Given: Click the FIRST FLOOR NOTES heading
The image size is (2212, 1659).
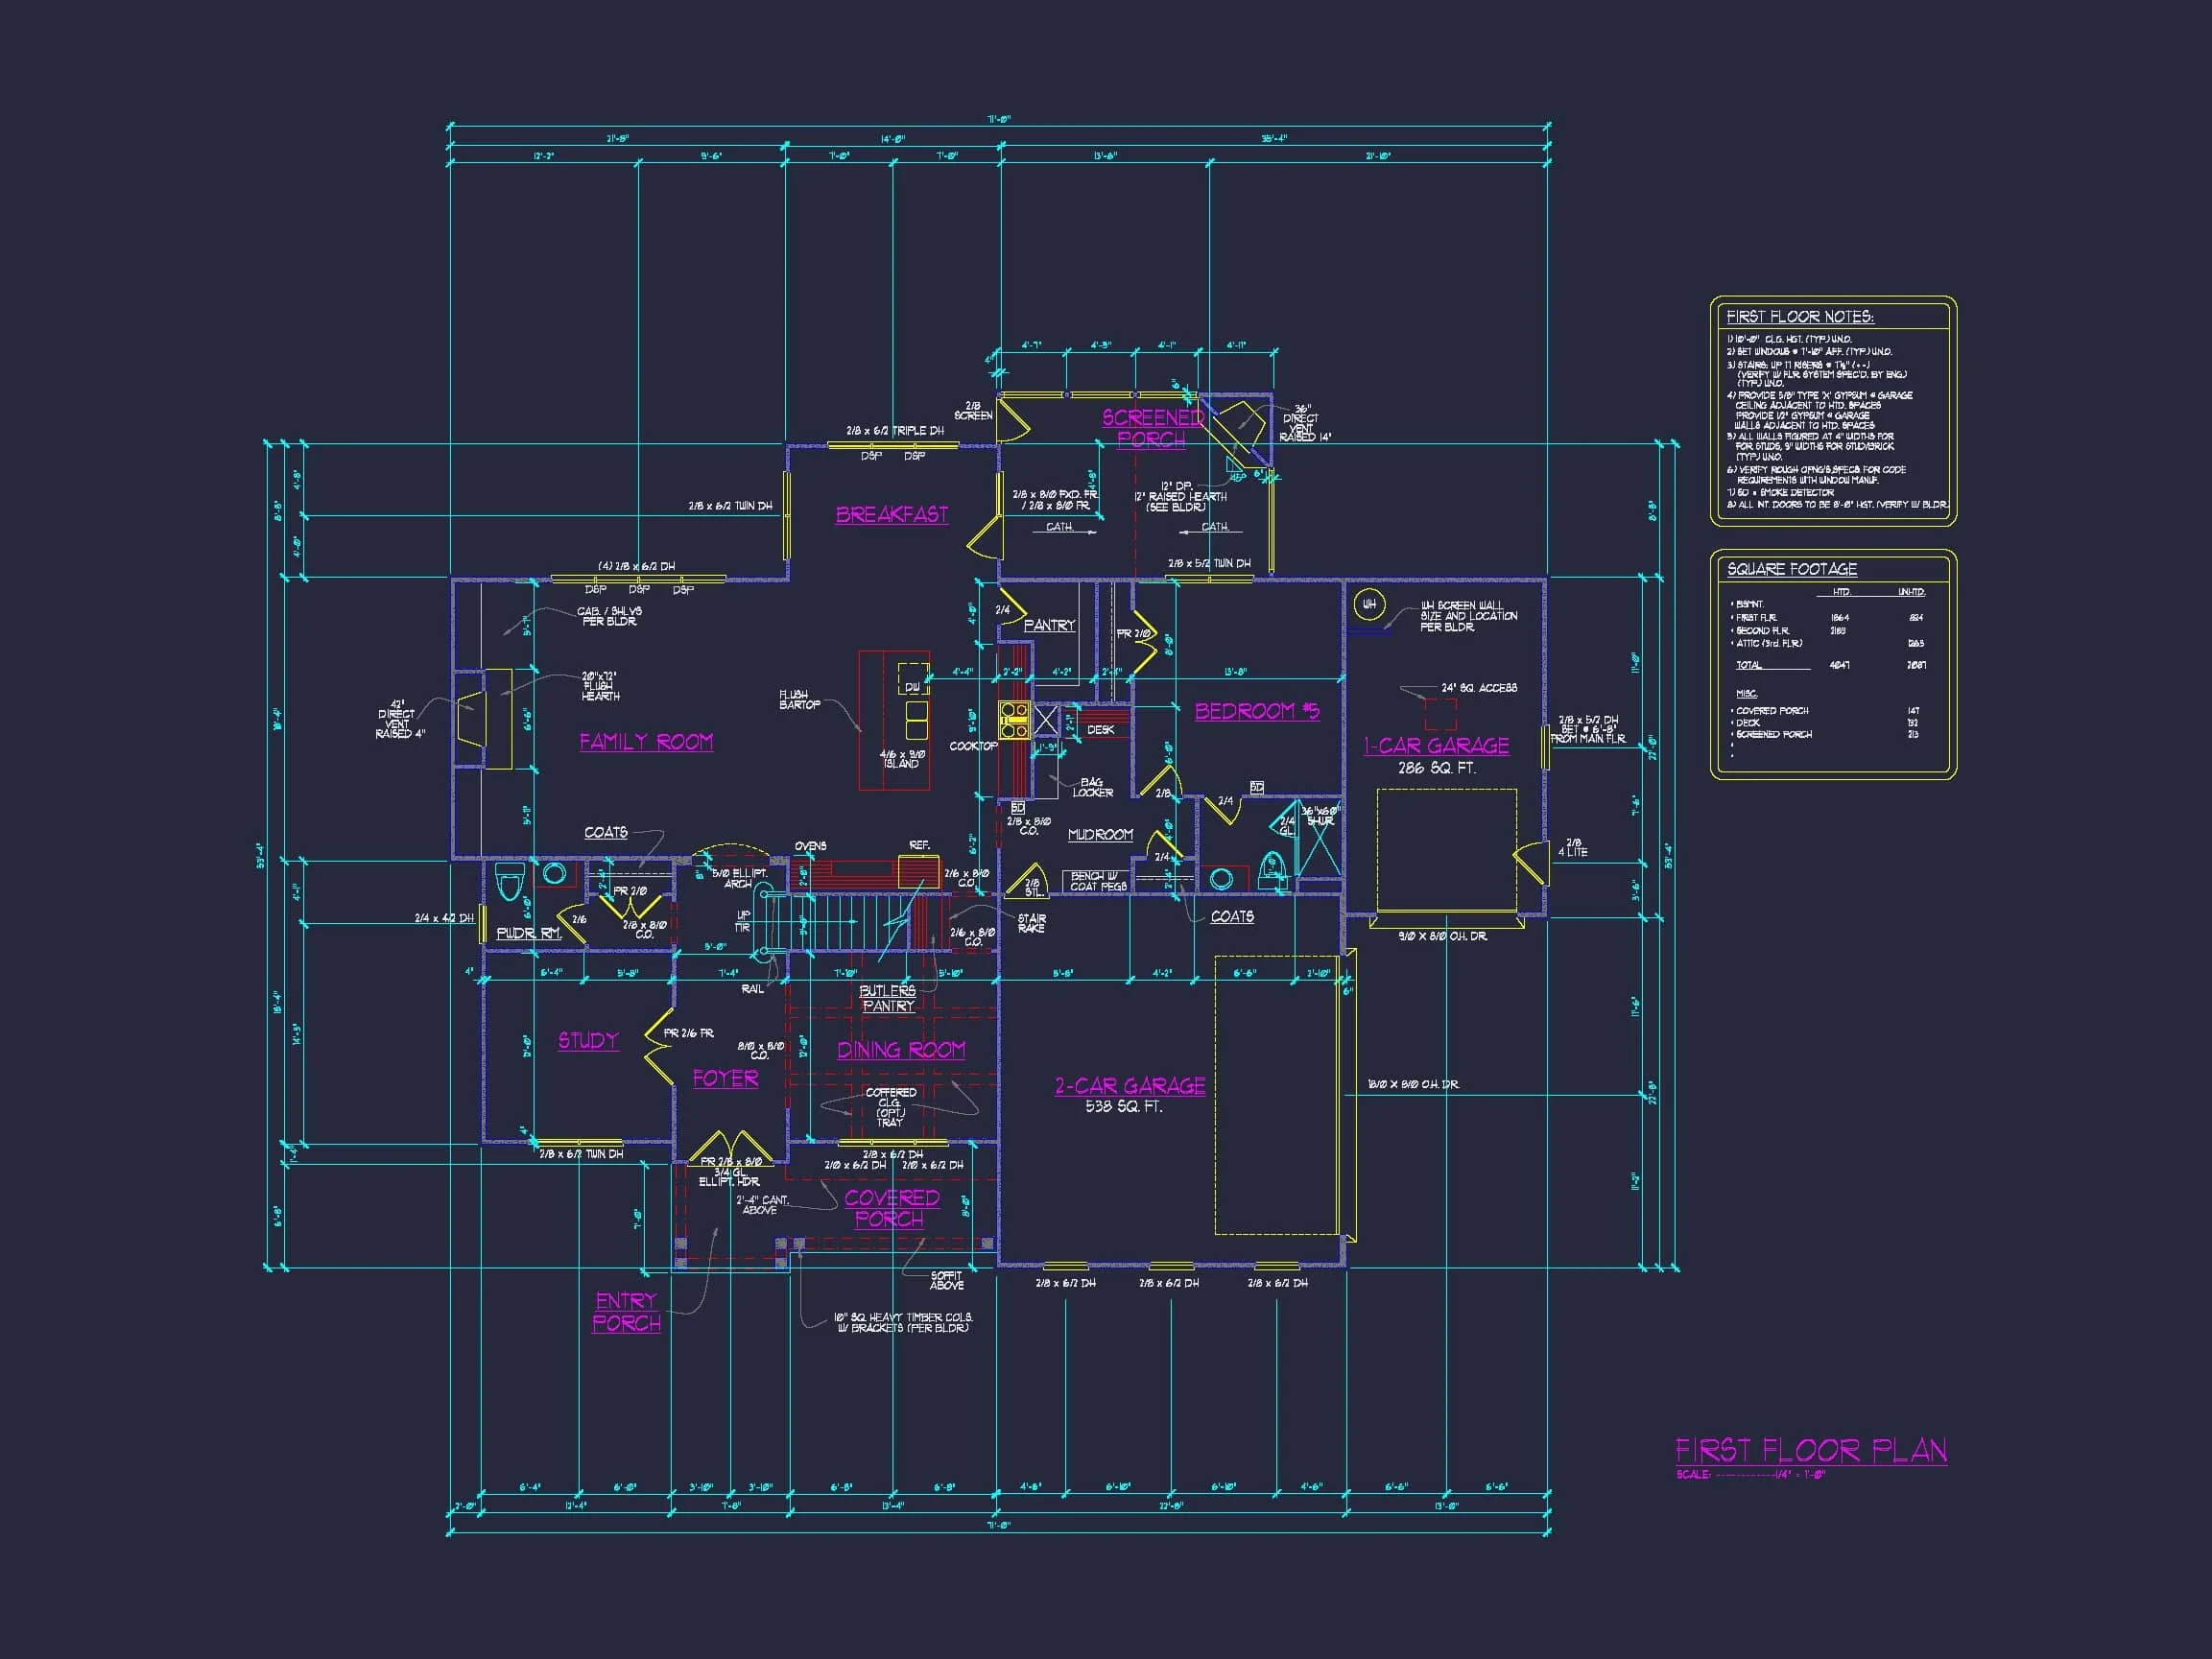Looking at the screenshot, I should [1799, 317].
